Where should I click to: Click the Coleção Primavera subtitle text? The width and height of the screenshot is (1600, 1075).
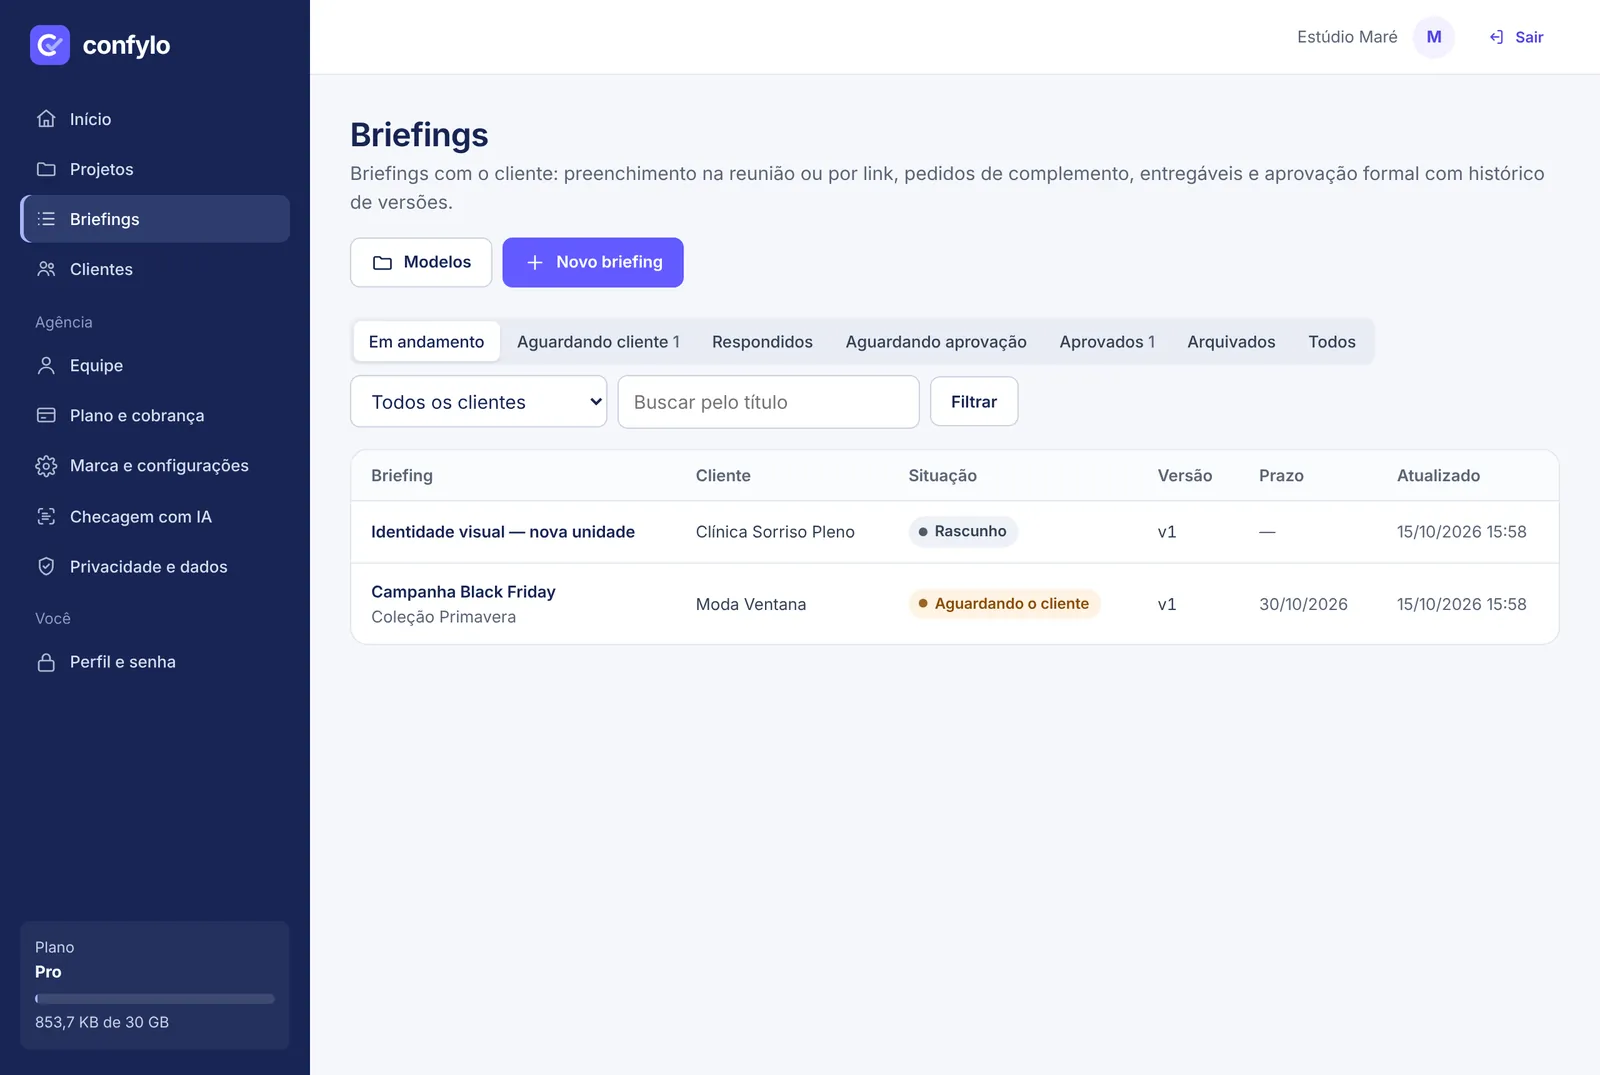click(444, 617)
